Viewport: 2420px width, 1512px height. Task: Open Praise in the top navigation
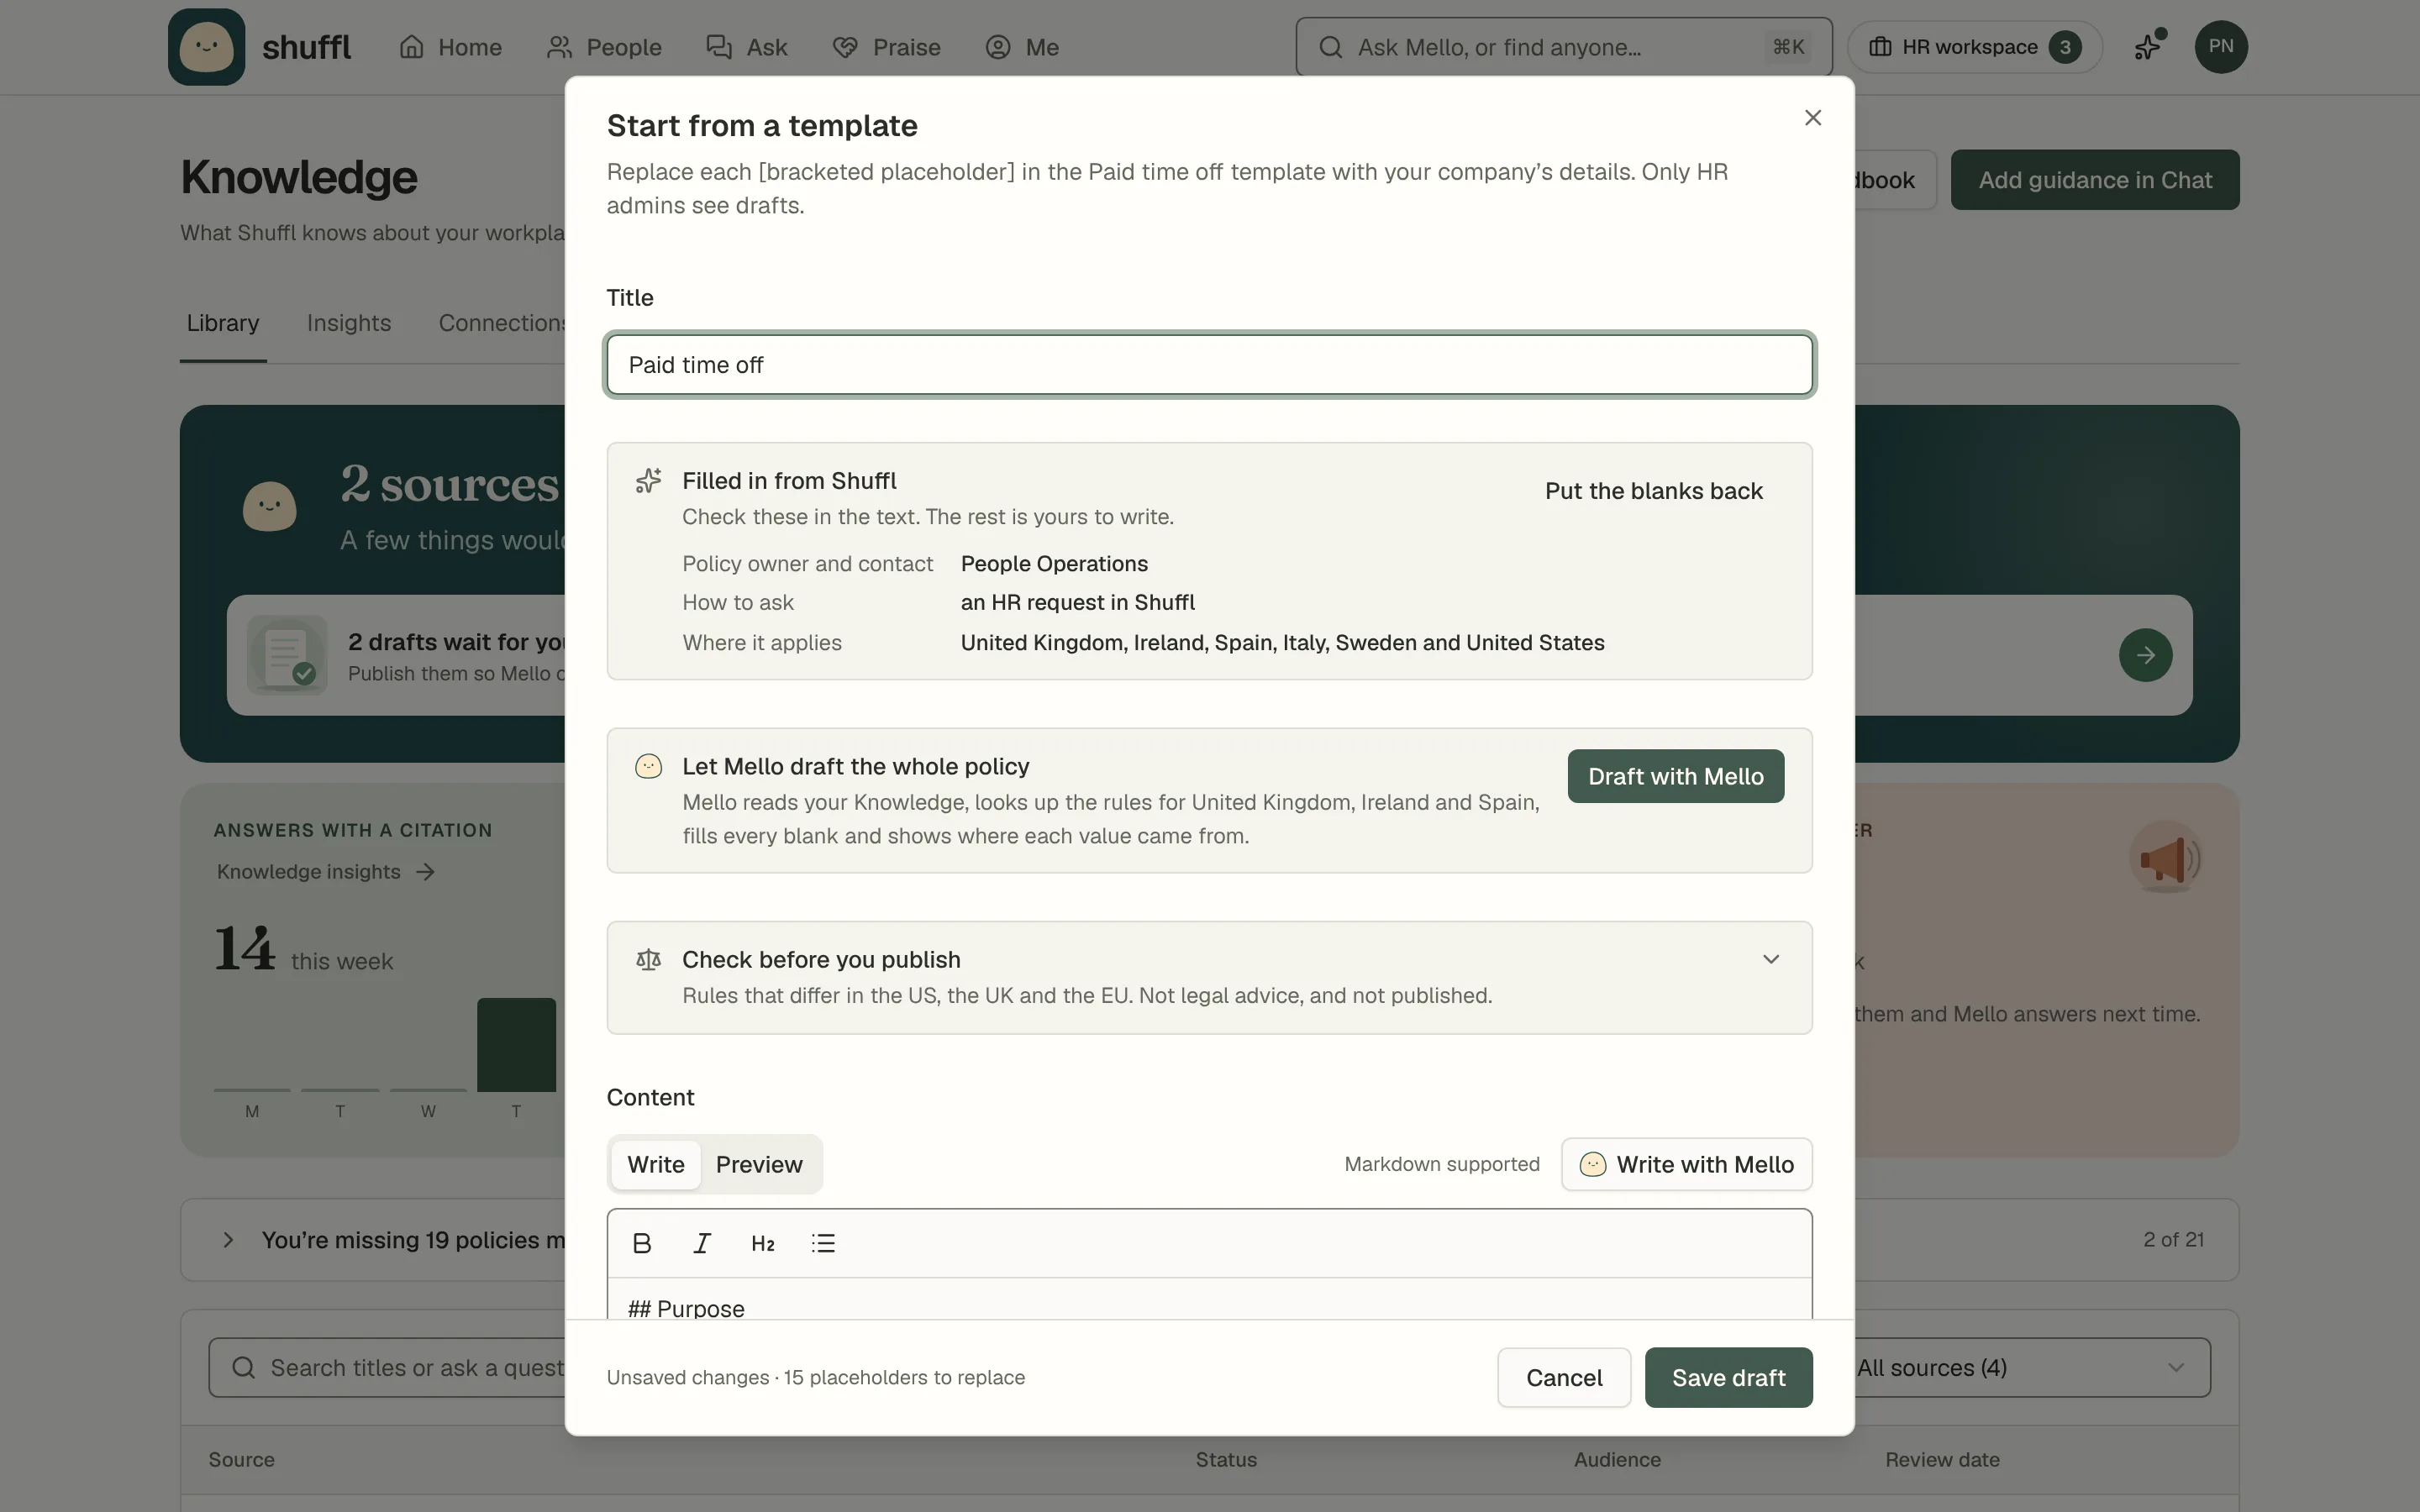click(887, 47)
